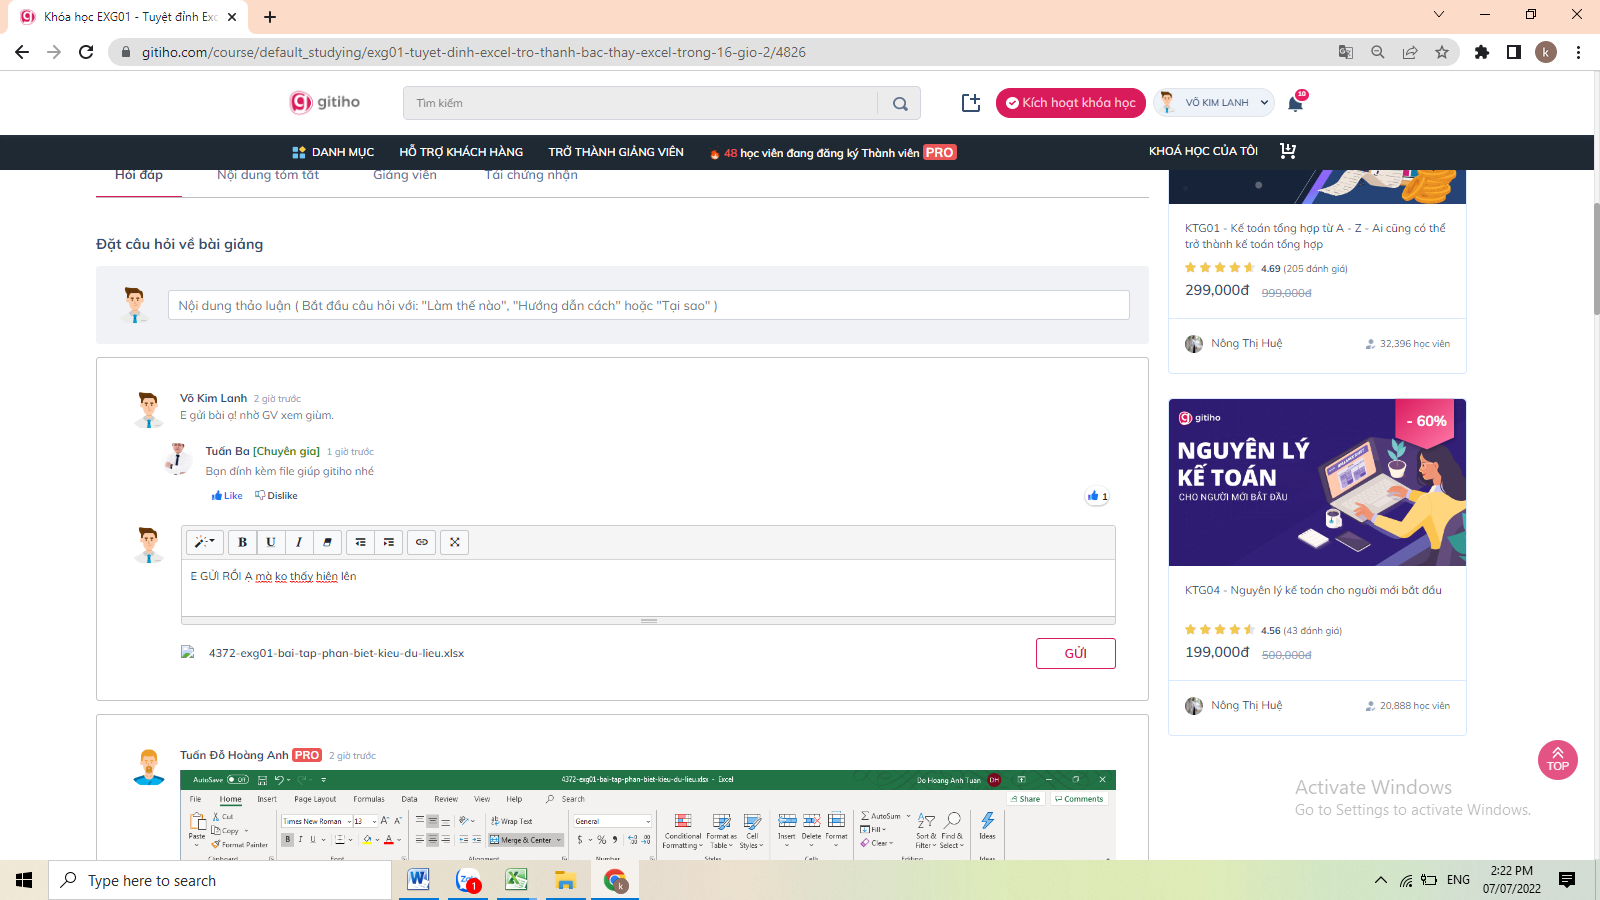Image resolution: width=1600 pixels, height=900 pixels.
Task: Click the browser address bar URL
Action: [473, 52]
